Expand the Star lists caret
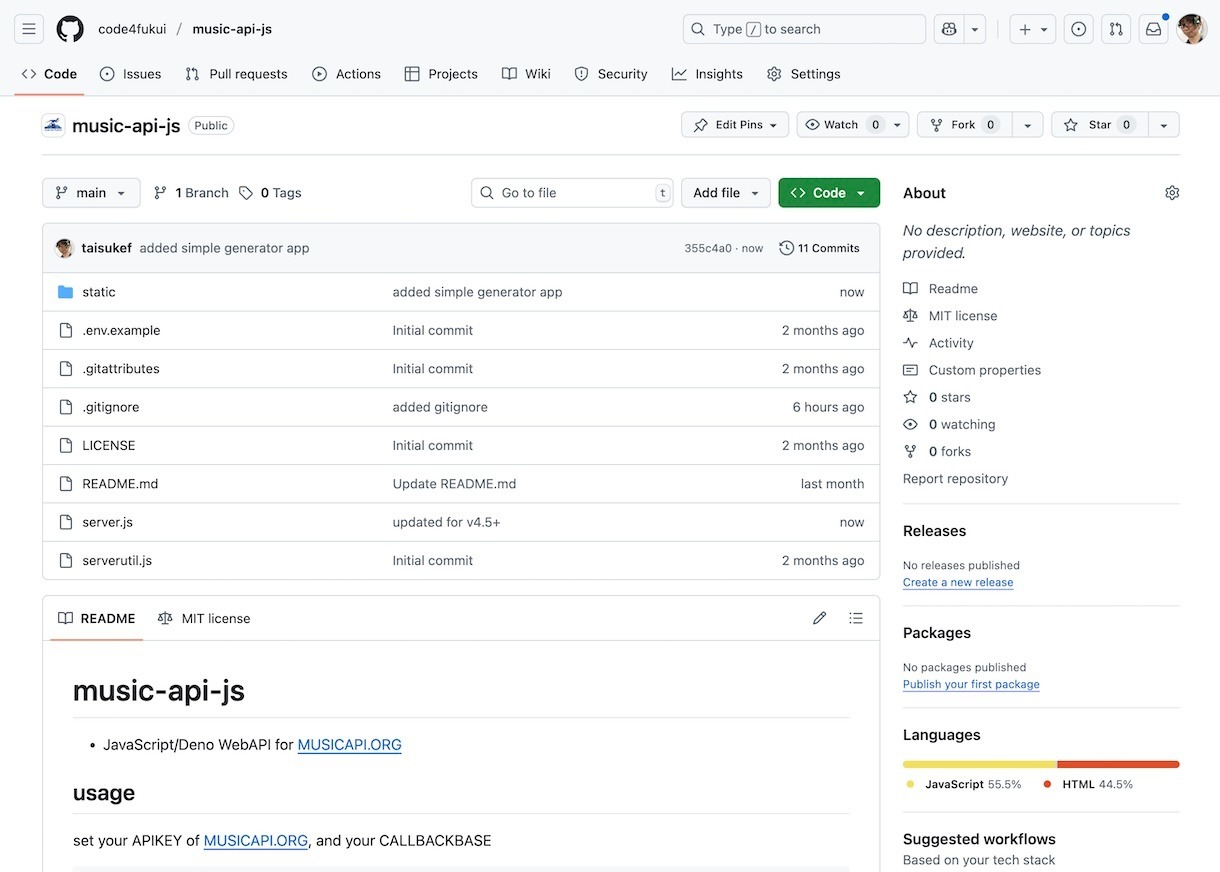Screen dimensions: 1220x872 coord(1163,125)
